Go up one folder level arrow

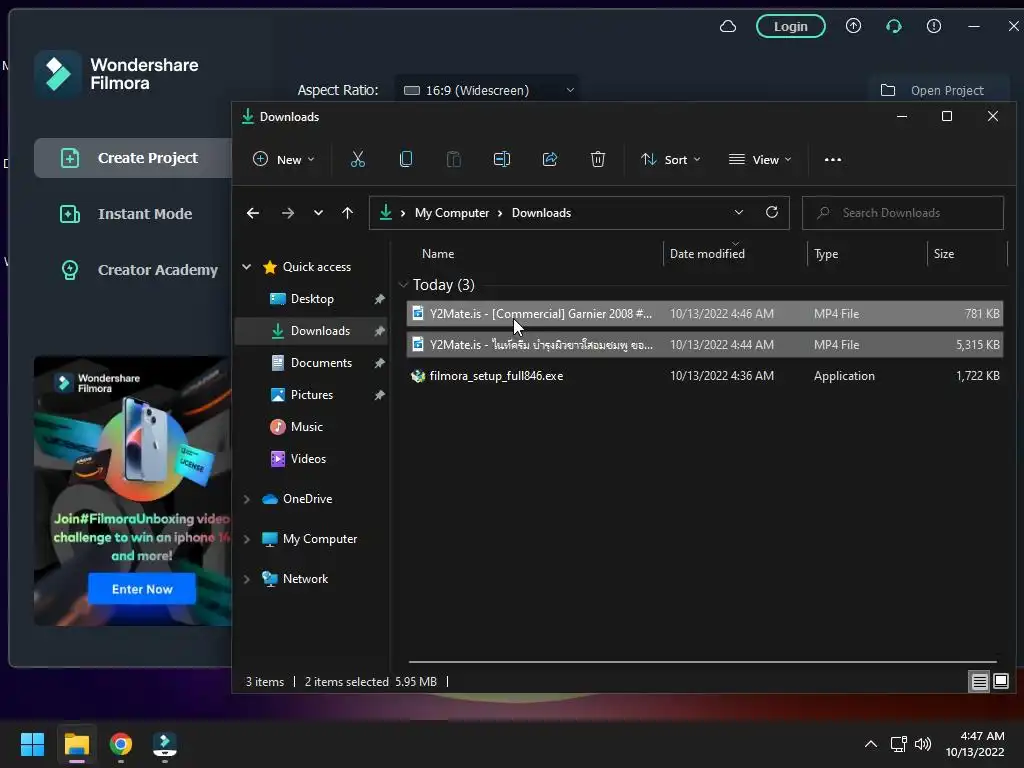coord(347,213)
